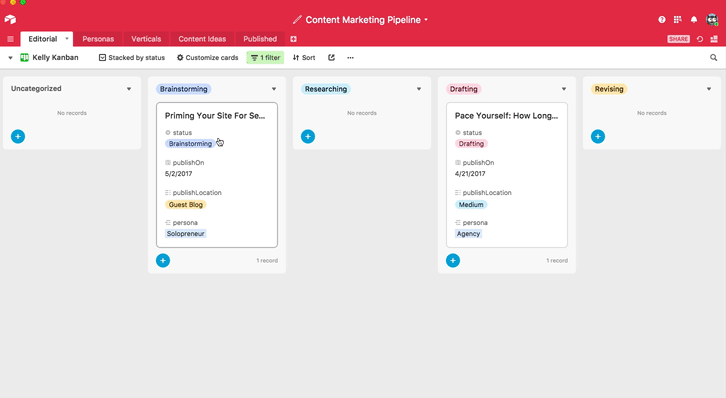726x398 pixels.
Task: Open the Priming Your Site card title
Action: point(215,116)
